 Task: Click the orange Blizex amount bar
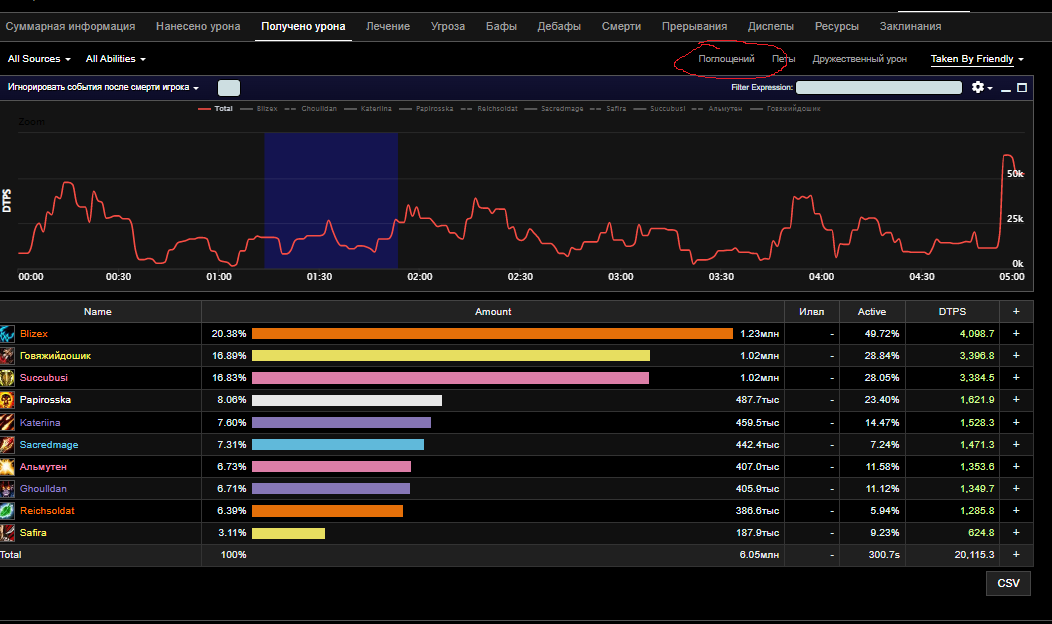[x=492, y=334]
